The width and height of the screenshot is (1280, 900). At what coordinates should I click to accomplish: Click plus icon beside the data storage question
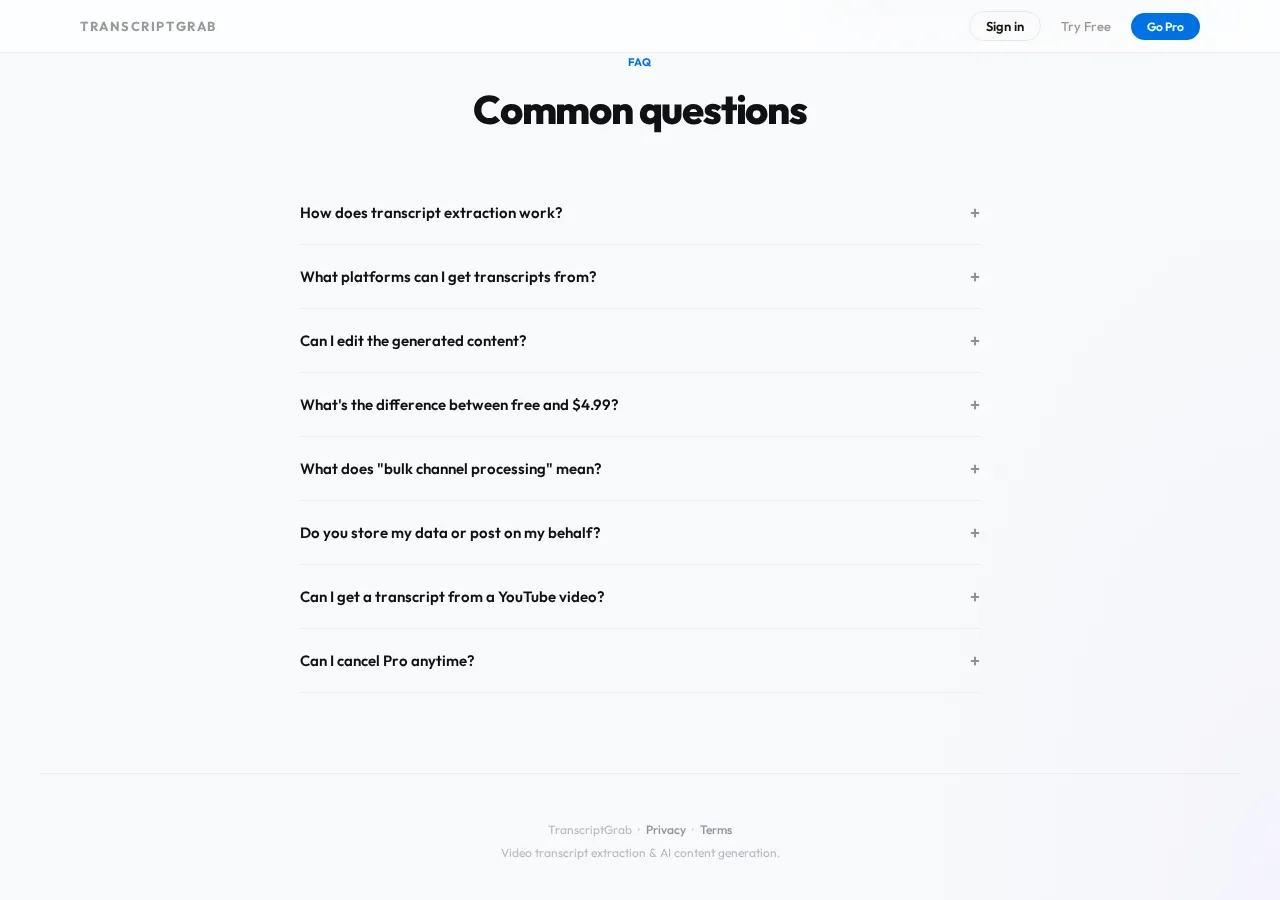974,533
